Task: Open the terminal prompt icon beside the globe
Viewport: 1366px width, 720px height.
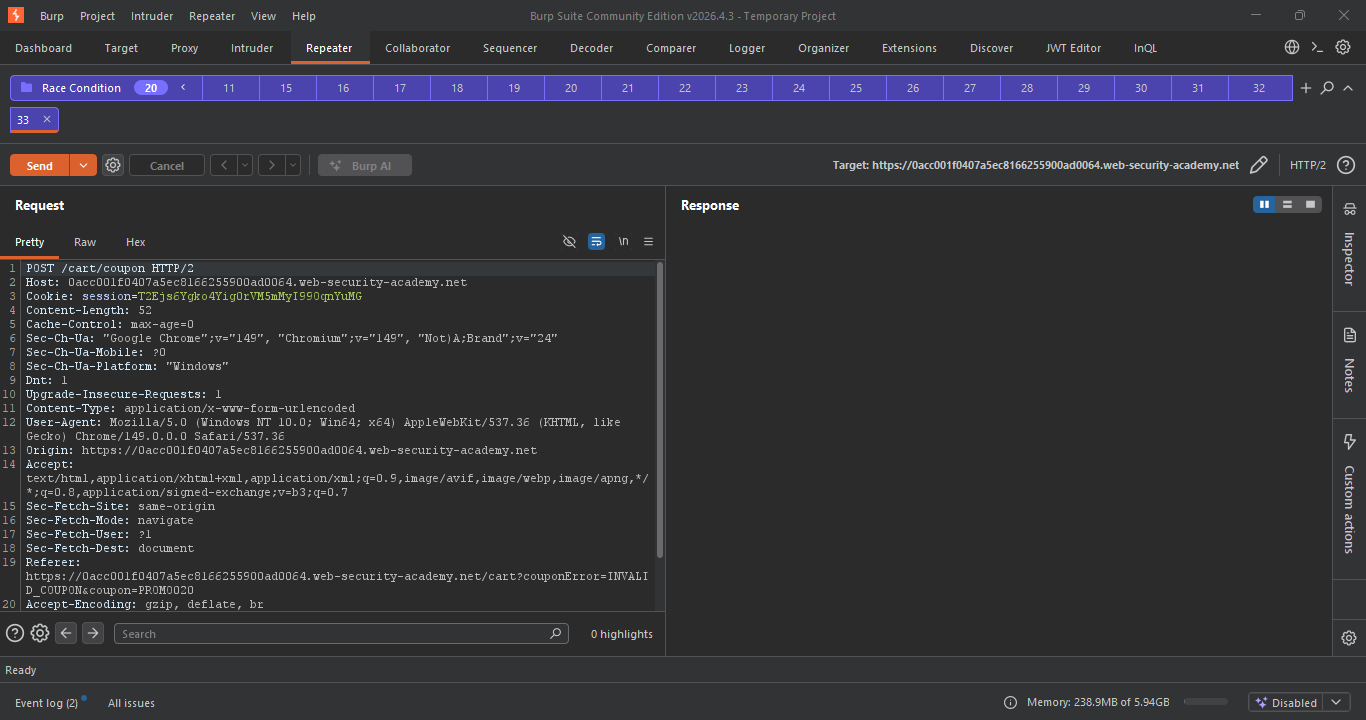Action: pyautogui.click(x=1317, y=47)
